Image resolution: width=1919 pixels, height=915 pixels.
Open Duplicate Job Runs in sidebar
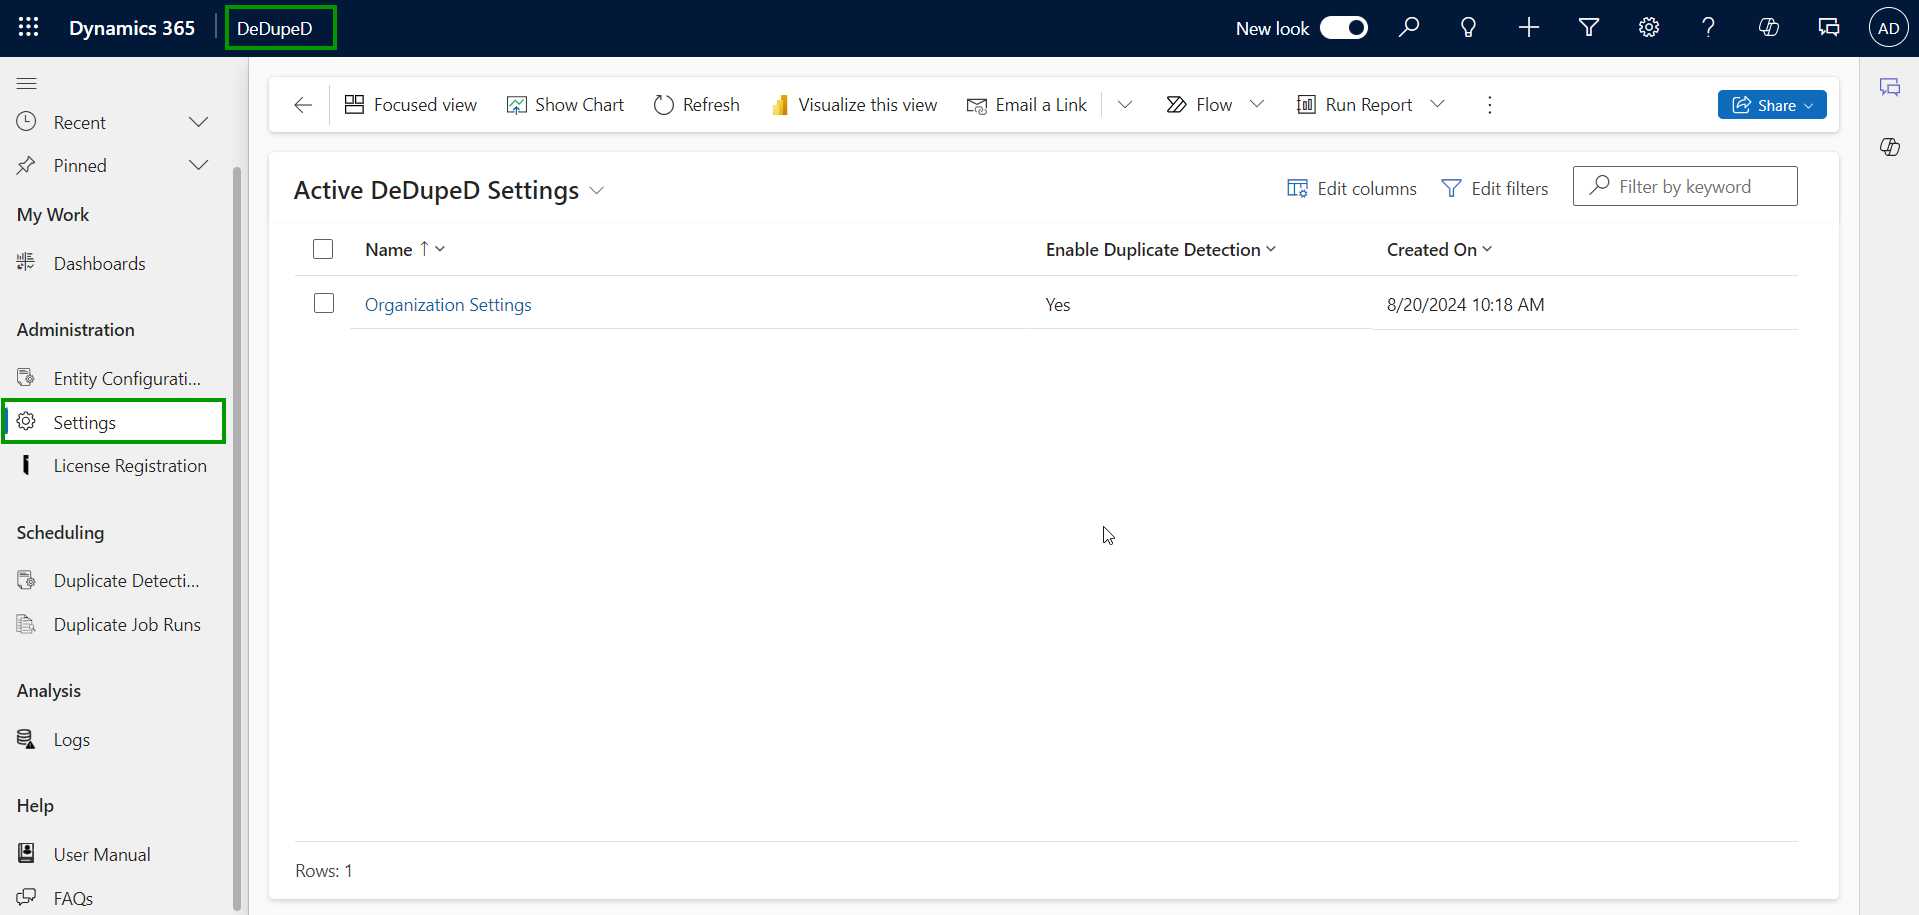[127, 625]
